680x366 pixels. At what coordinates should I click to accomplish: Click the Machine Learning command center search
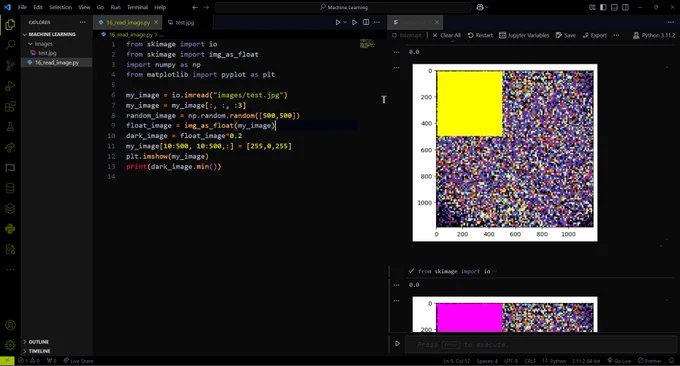343,7
